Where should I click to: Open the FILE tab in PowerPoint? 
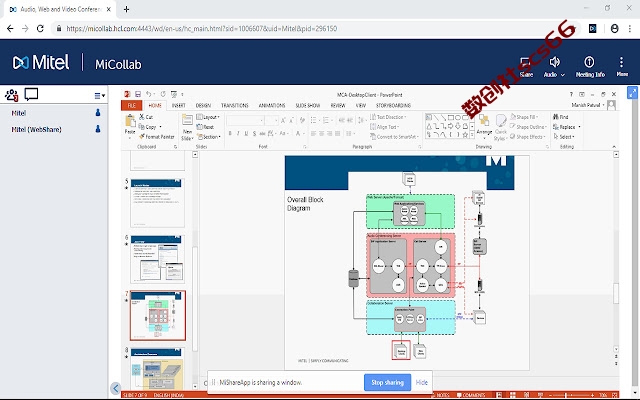(x=131, y=105)
